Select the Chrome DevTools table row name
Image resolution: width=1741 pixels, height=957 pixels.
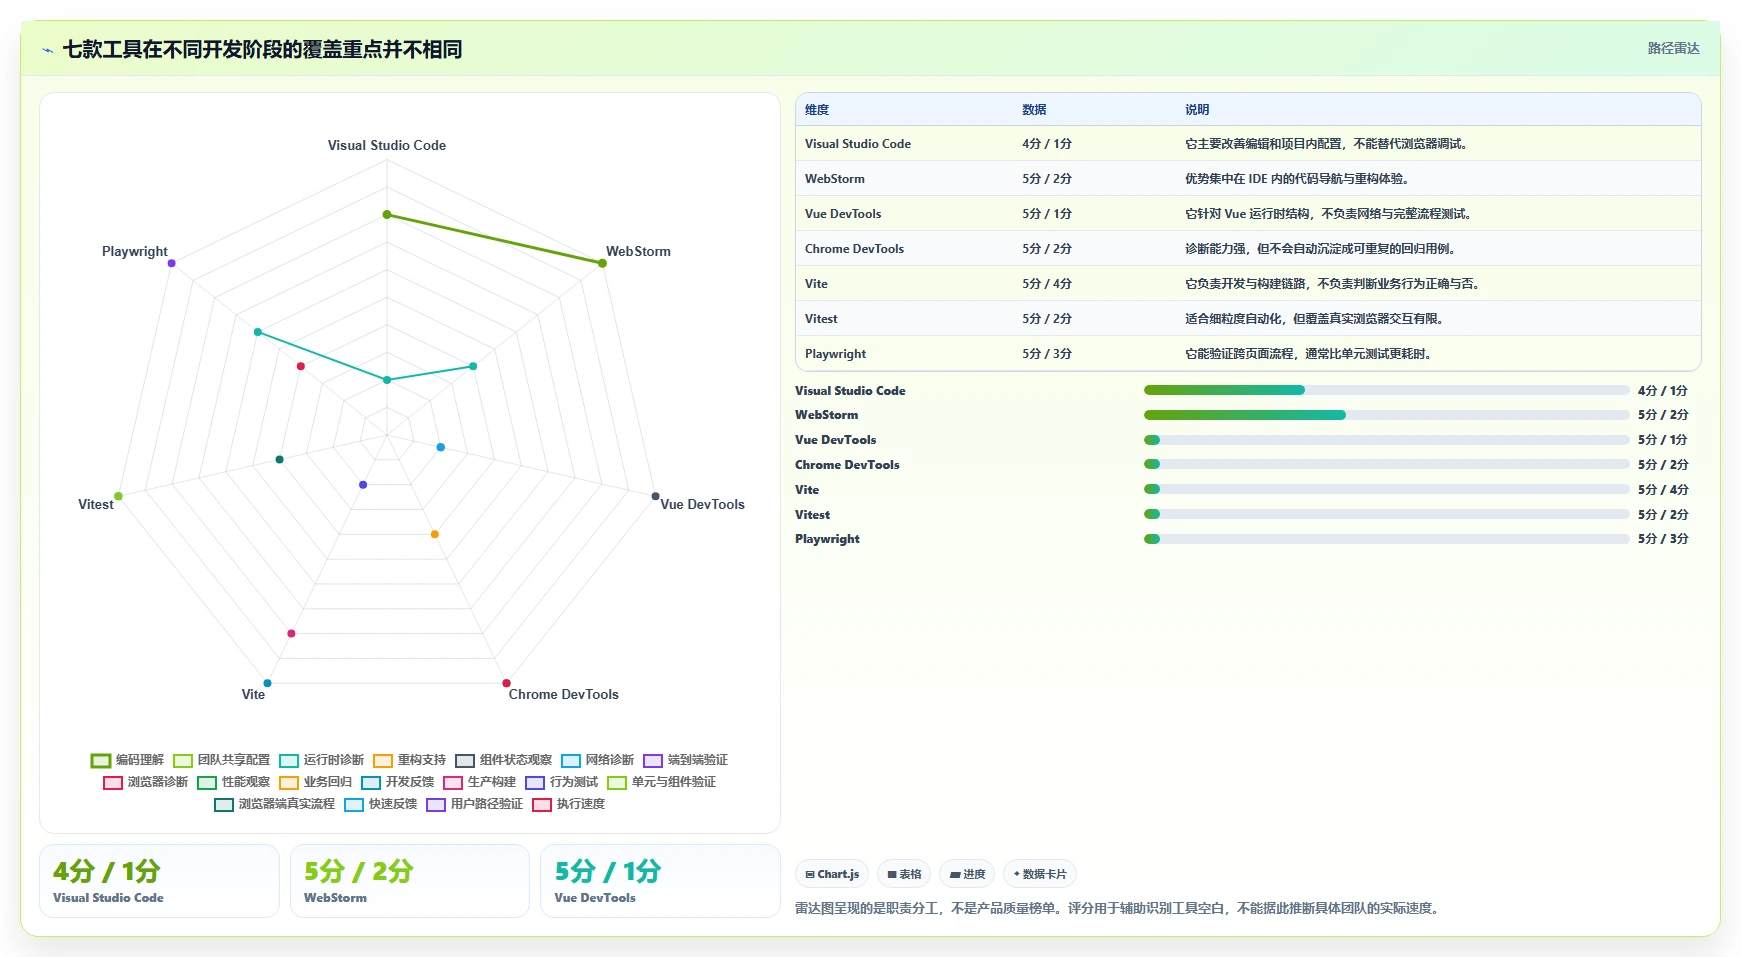[x=854, y=249]
